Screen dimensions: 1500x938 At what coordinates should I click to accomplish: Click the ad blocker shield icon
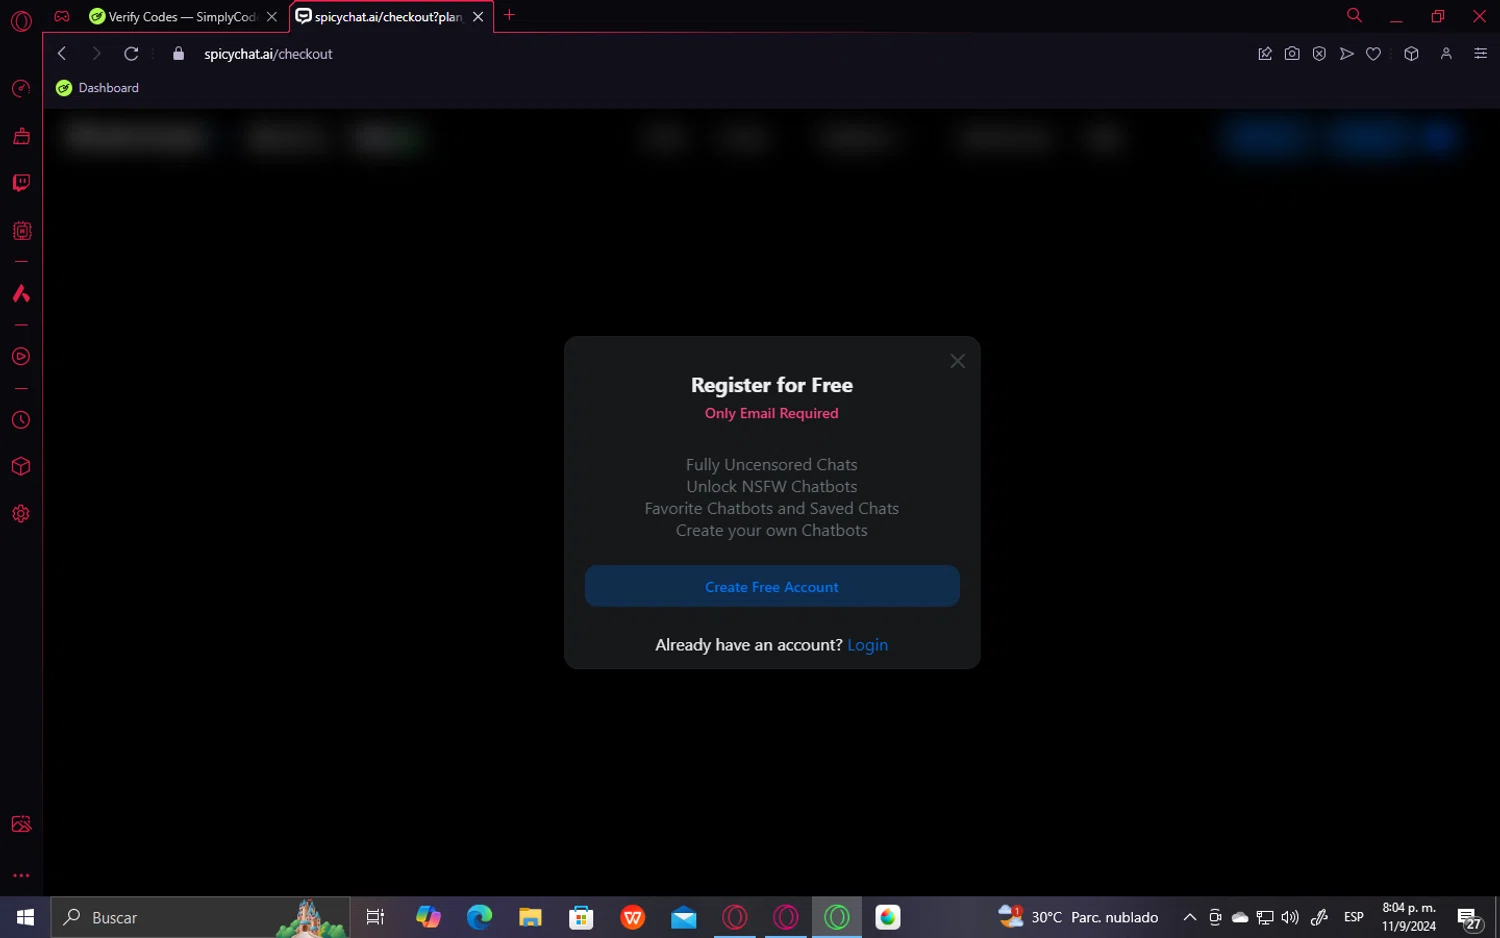[x=1319, y=54]
